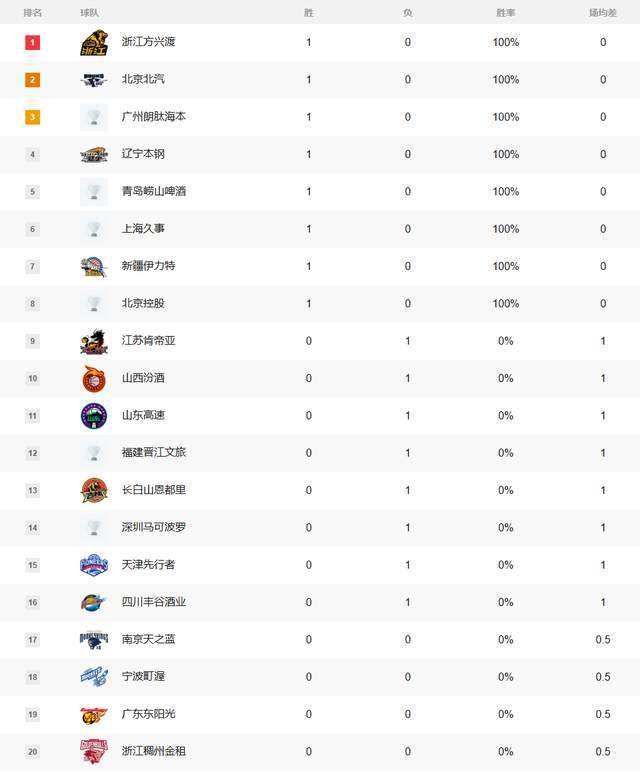
Task: Click the 山西汾酒 team logo
Action: coord(94,379)
